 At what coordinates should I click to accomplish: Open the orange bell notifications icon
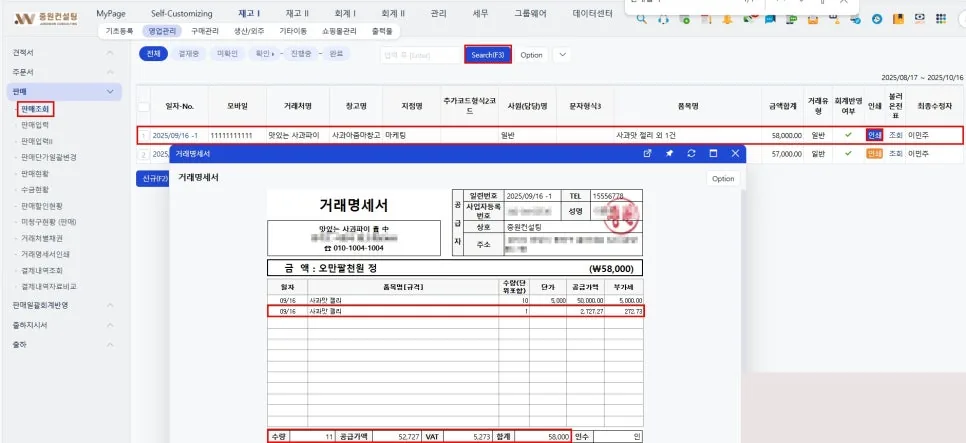click(x=728, y=19)
